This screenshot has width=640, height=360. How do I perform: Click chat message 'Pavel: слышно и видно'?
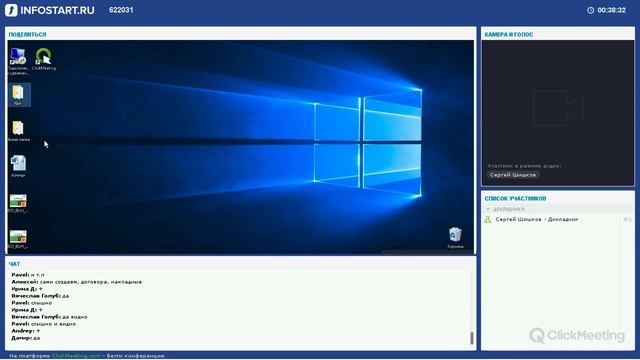pyautogui.click(x=44, y=324)
